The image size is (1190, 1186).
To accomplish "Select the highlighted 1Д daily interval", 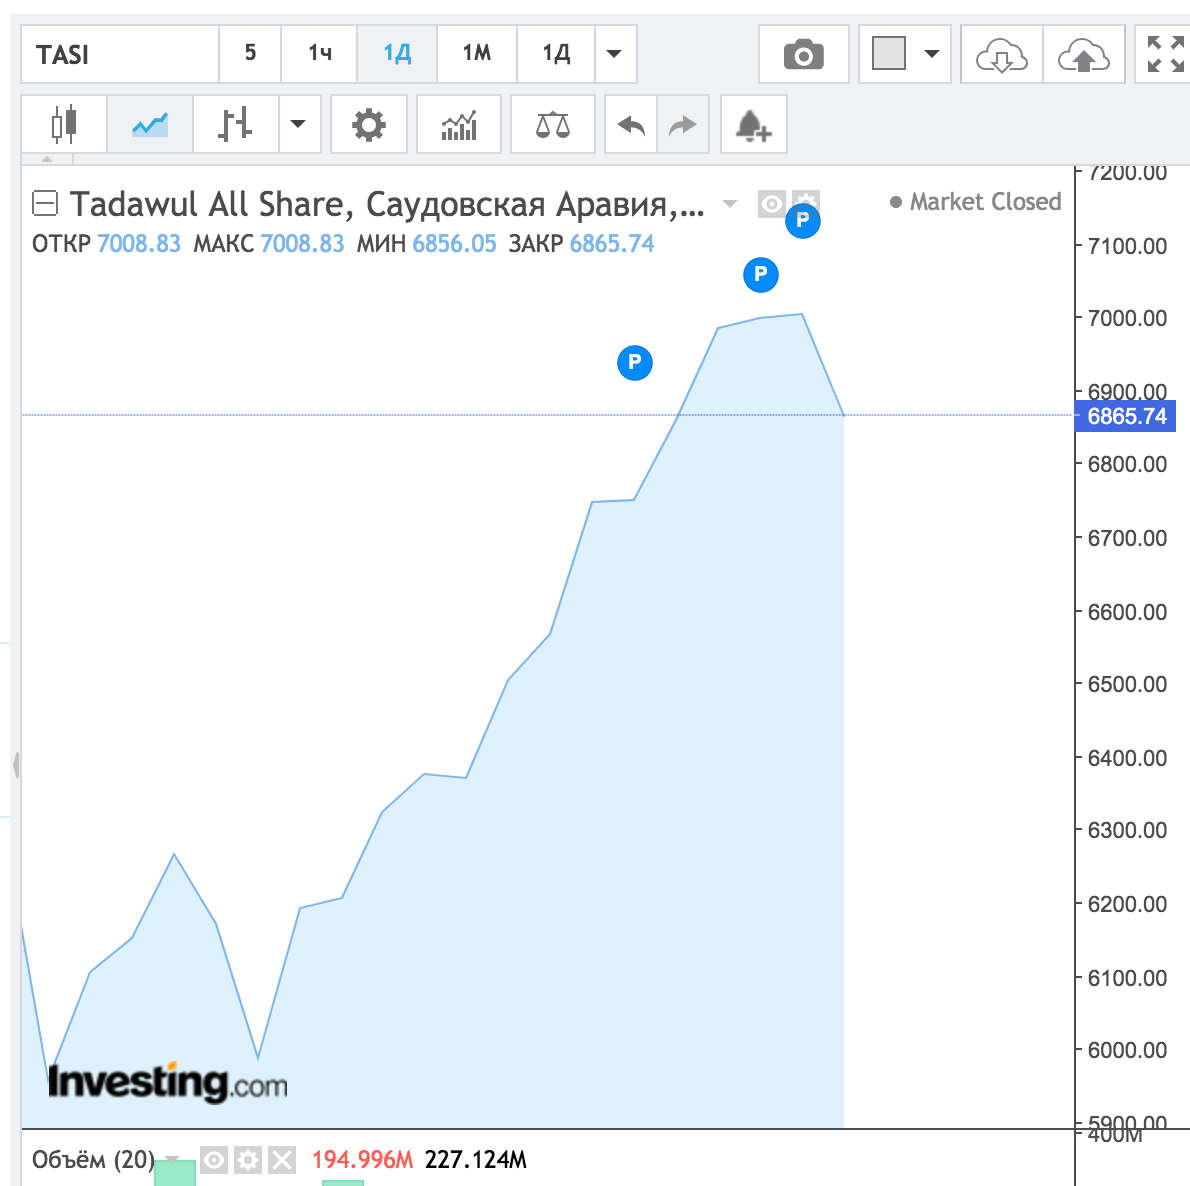I will pos(397,54).
